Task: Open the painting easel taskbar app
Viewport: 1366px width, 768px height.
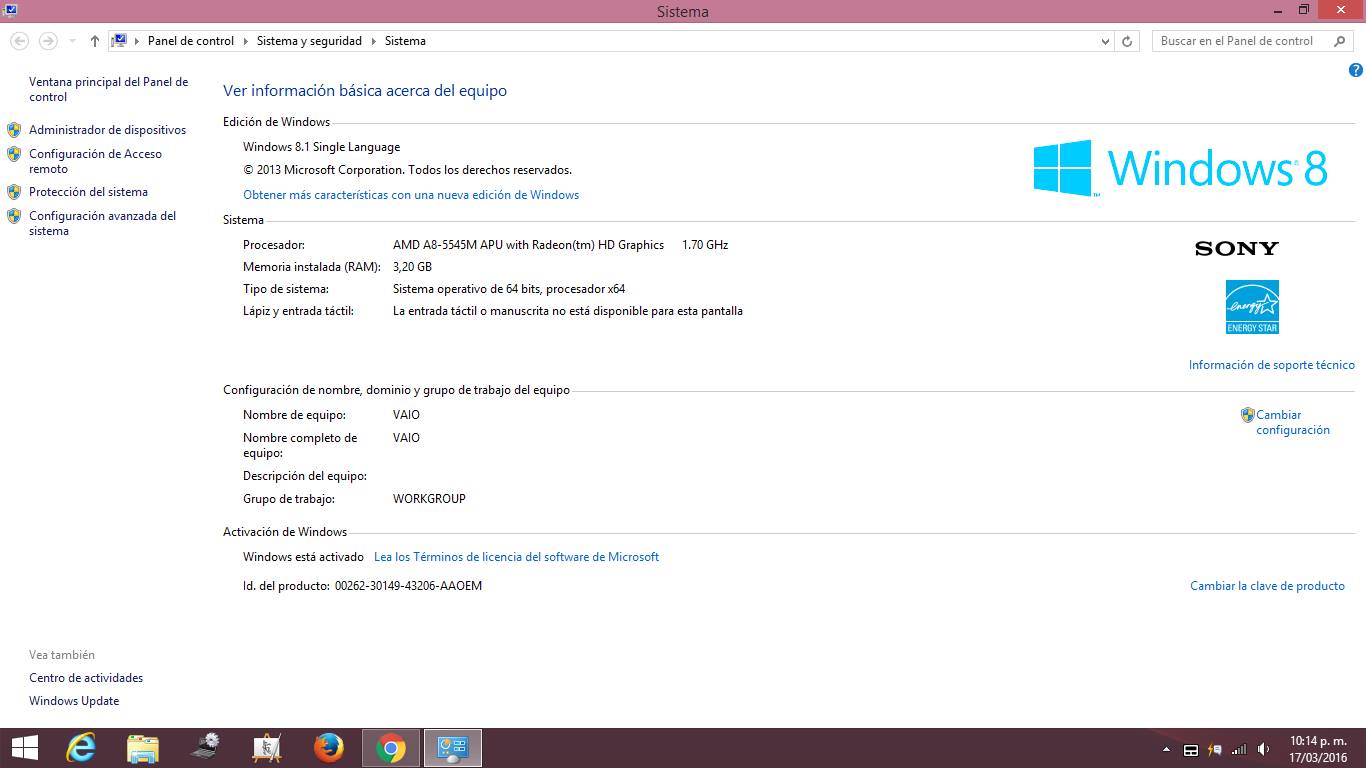Action: point(267,748)
